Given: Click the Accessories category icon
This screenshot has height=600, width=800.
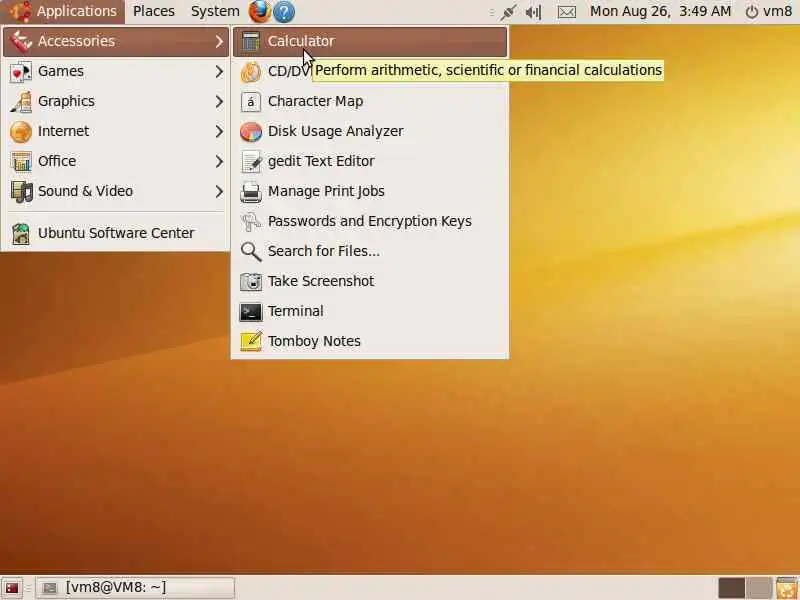Looking at the screenshot, I should click(x=21, y=41).
